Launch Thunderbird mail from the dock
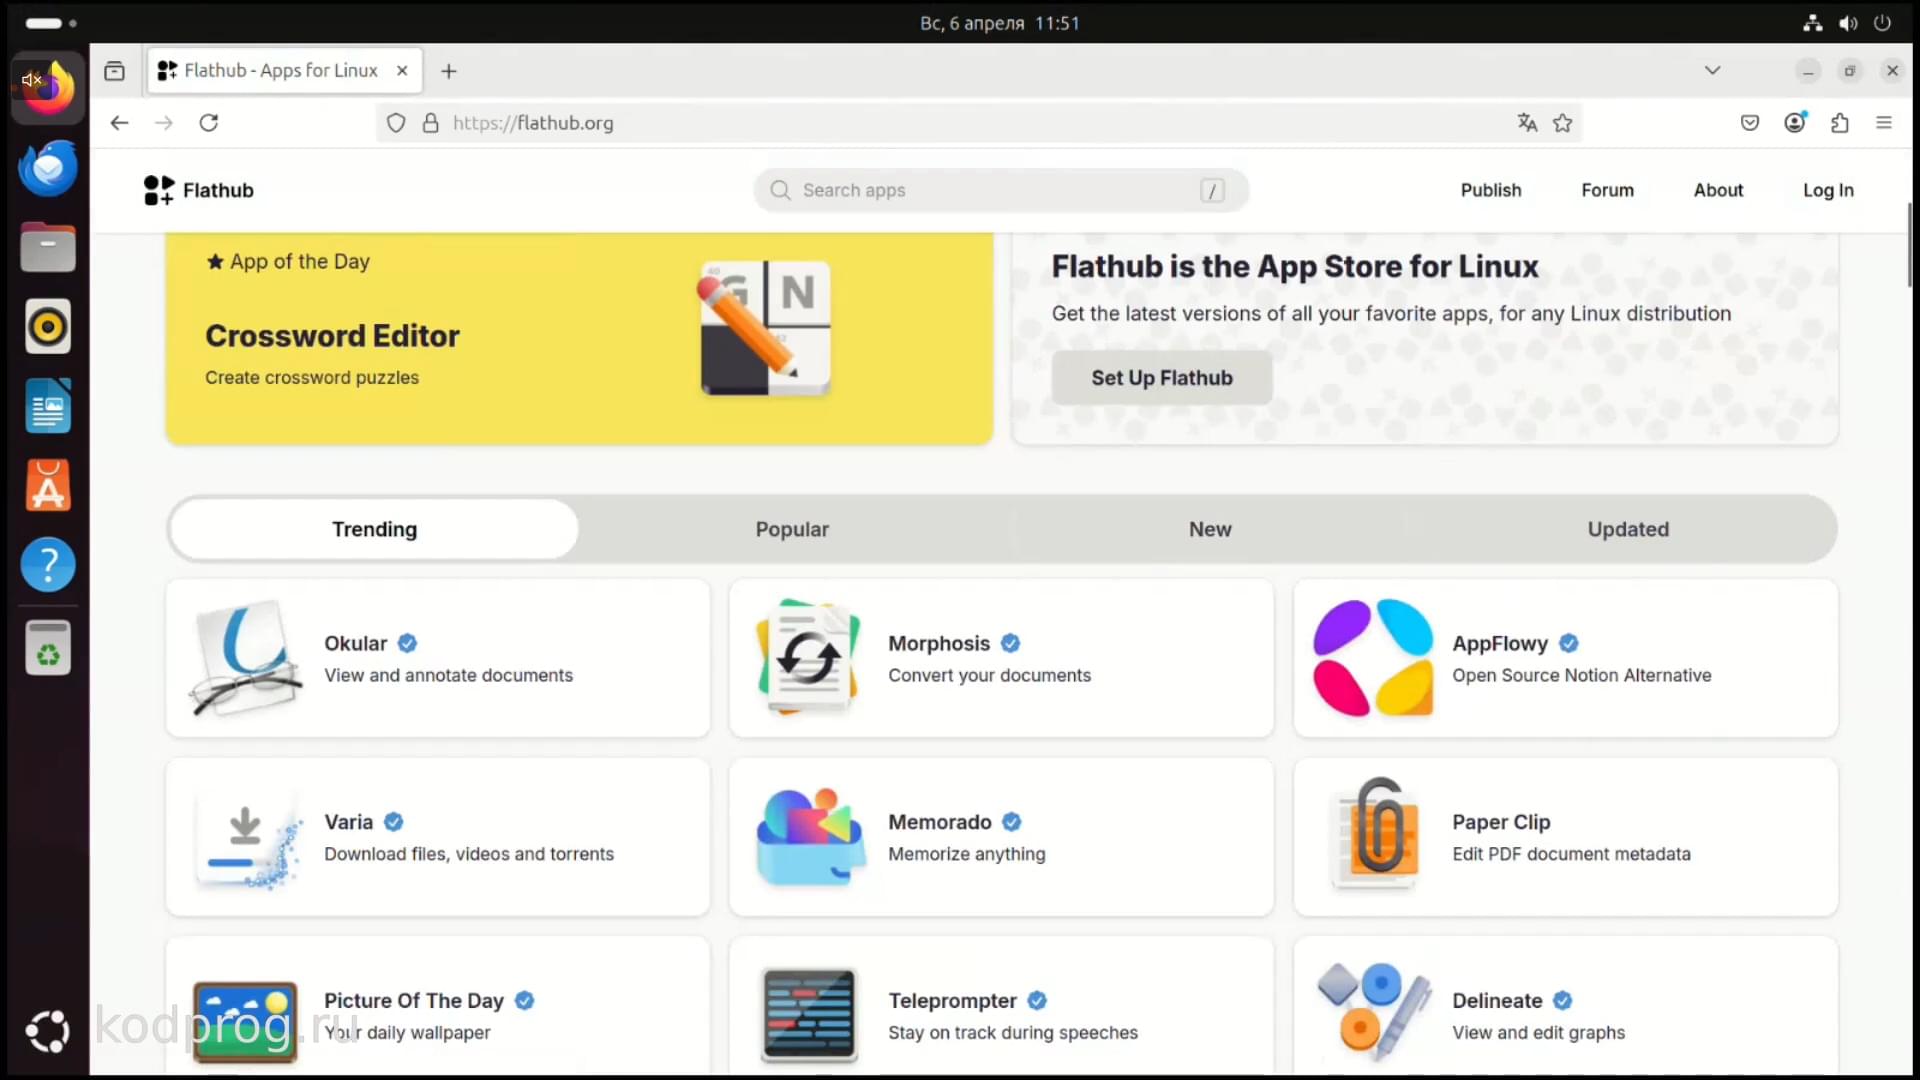 click(x=47, y=168)
